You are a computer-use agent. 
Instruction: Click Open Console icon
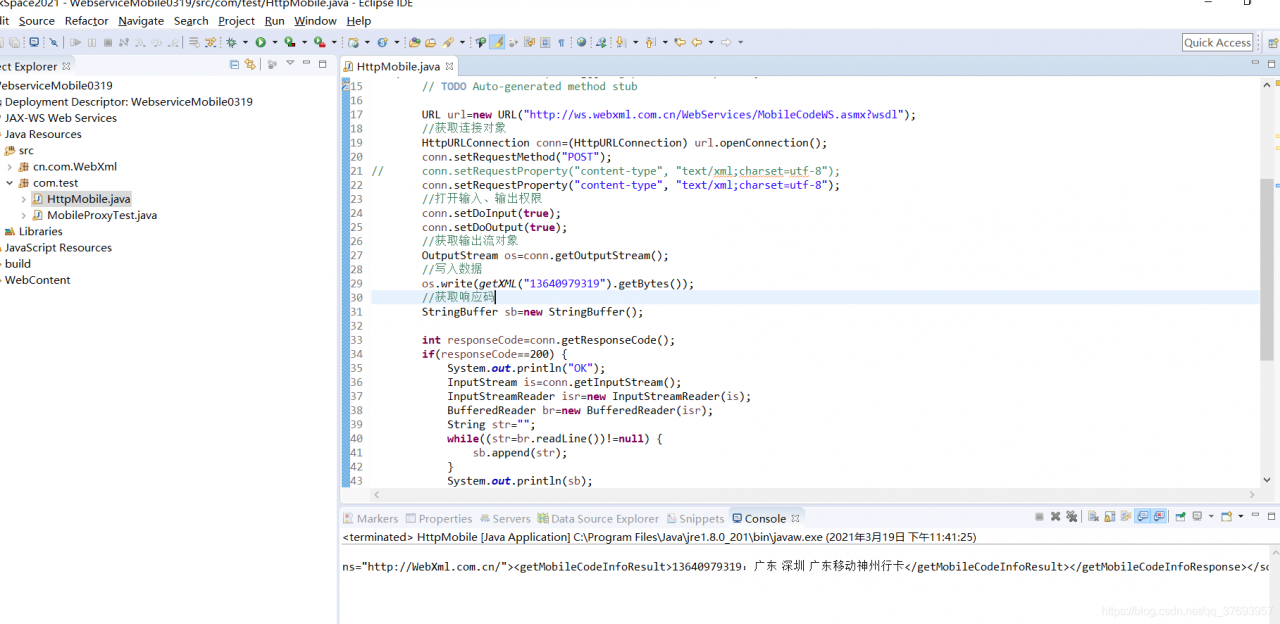tap(1227, 517)
